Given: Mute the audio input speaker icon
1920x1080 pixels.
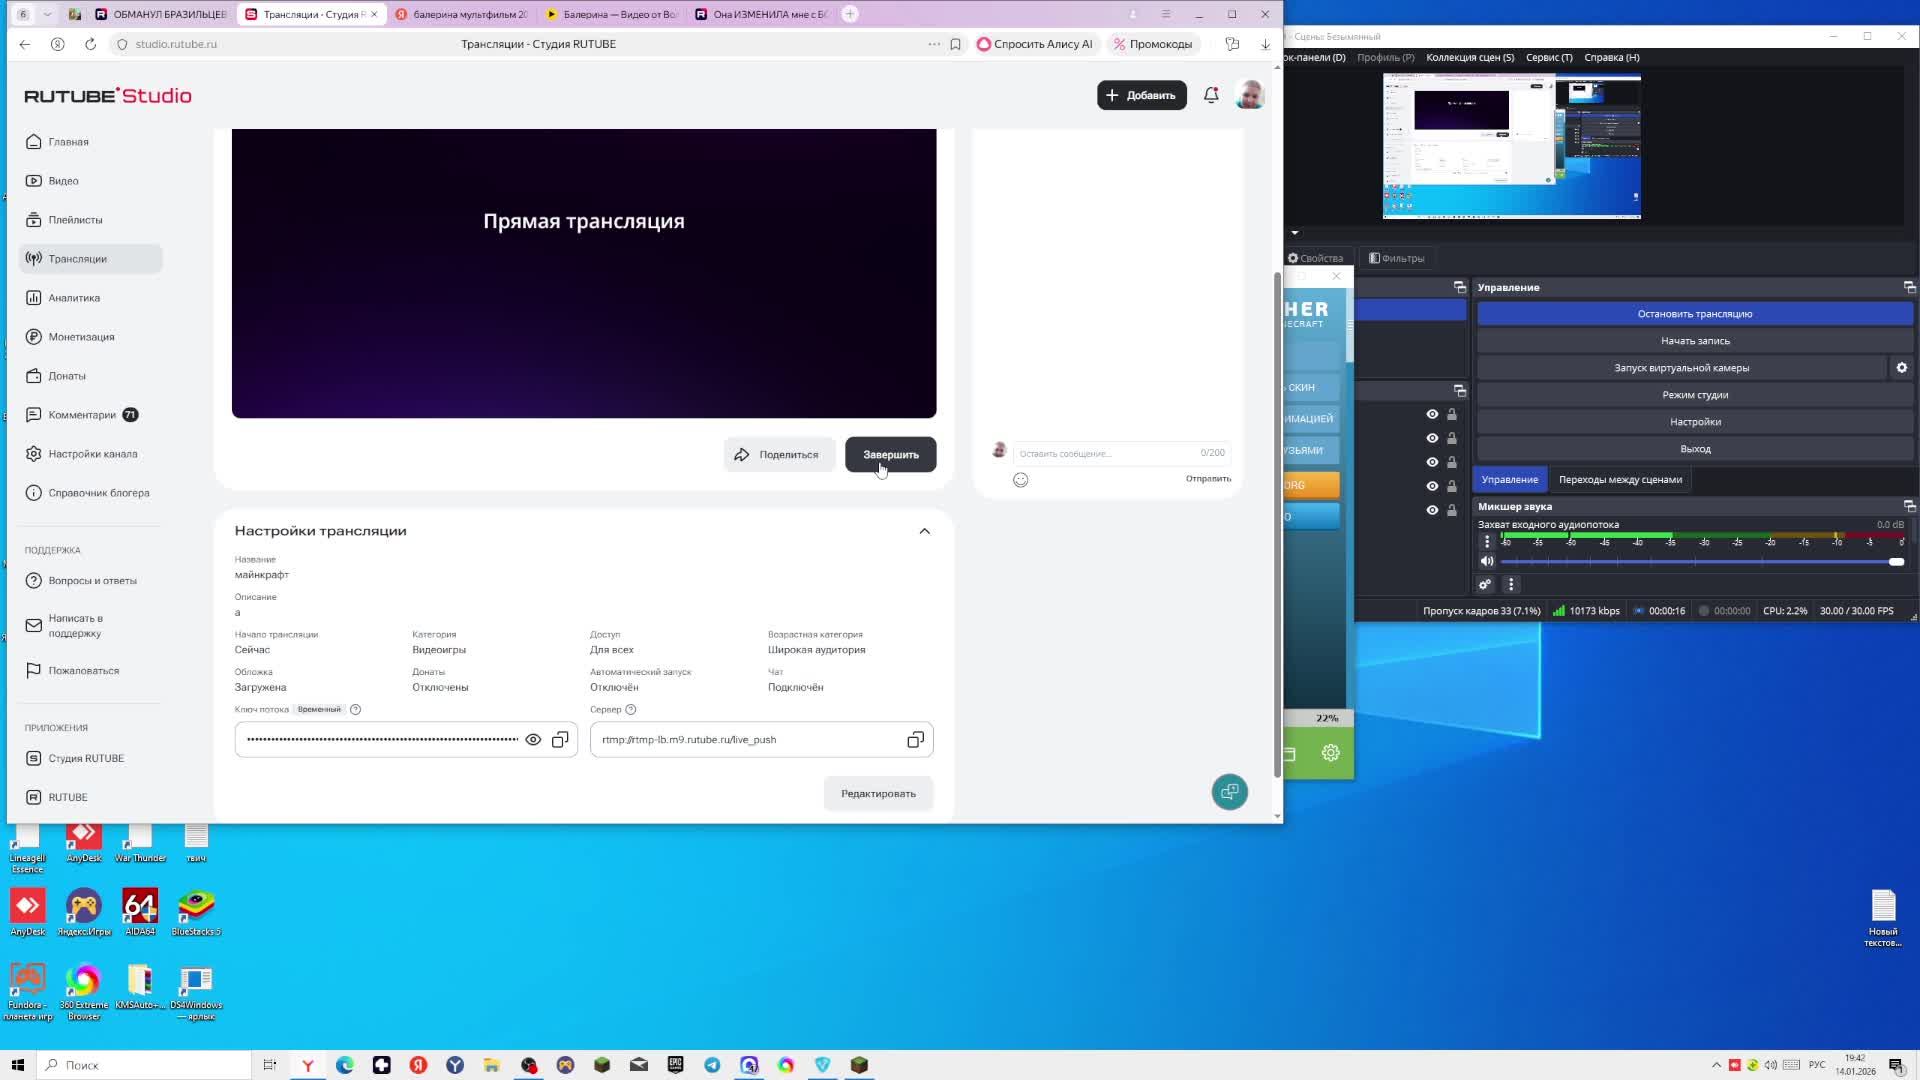Looking at the screenshot, I should click(1487, 562).
